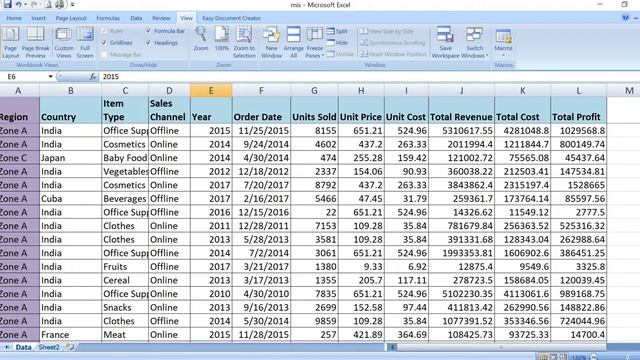Reset zoom to 100%
The width and height of the screenshot is (640, 360).
[x=221, y=39]
